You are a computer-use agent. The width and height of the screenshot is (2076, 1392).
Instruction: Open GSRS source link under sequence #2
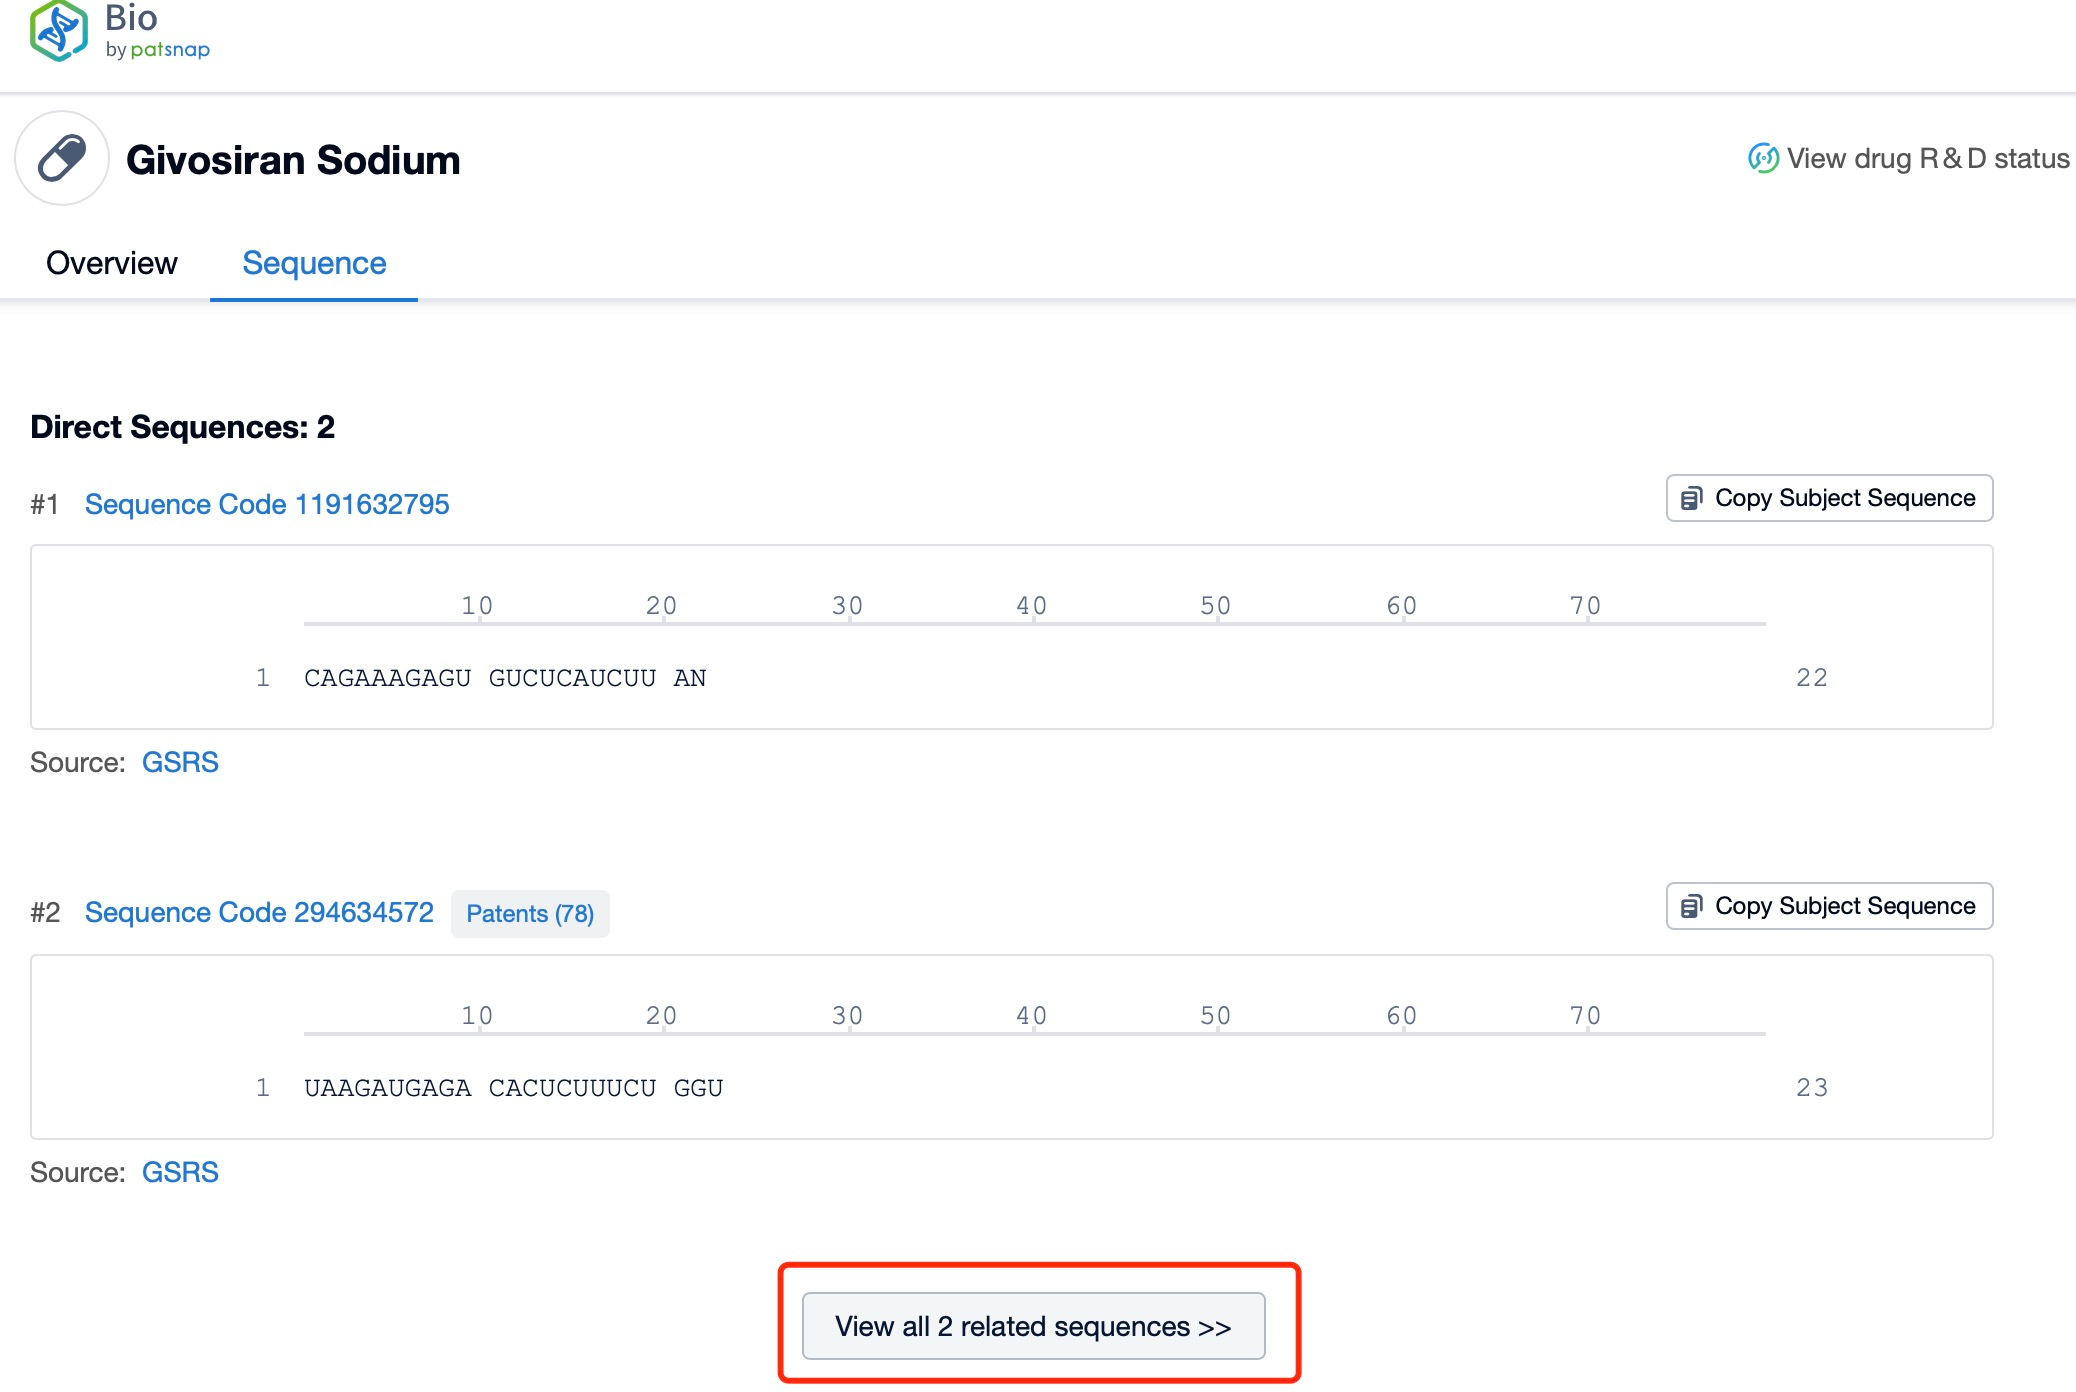[180, 1172]
